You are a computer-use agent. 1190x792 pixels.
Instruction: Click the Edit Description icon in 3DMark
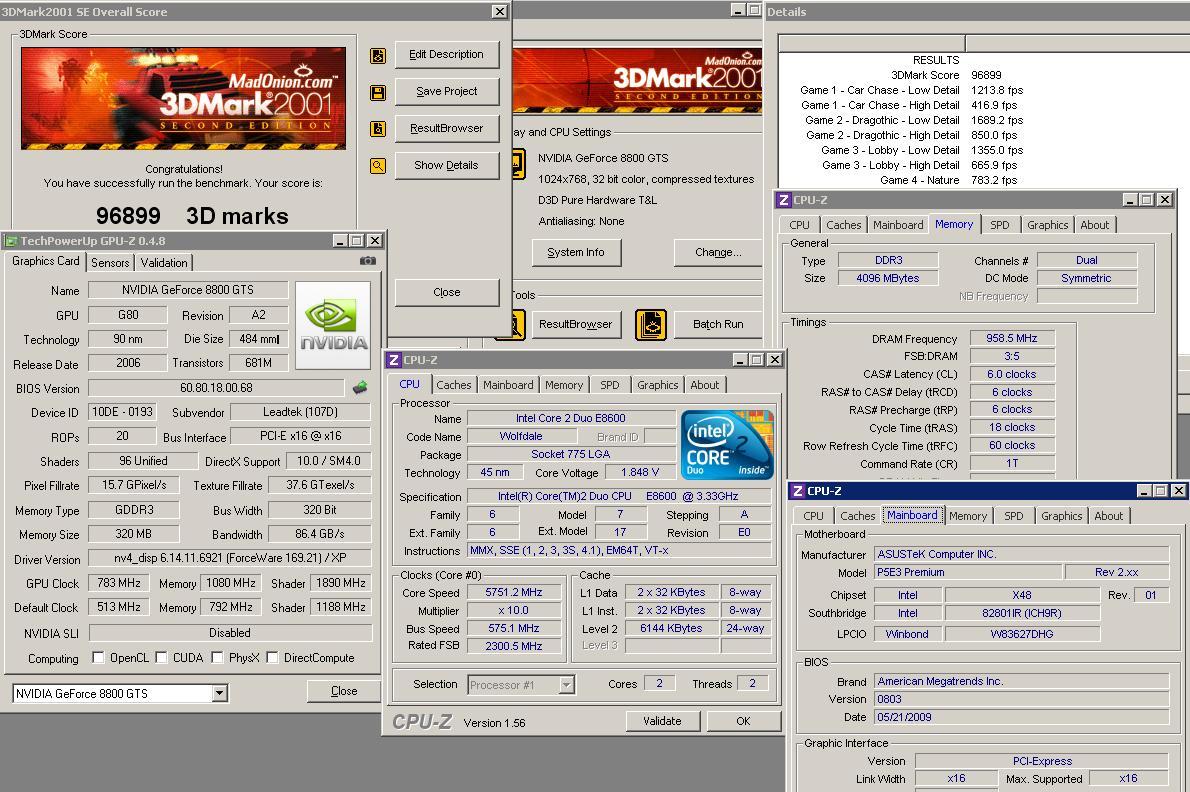coord(378,55)
